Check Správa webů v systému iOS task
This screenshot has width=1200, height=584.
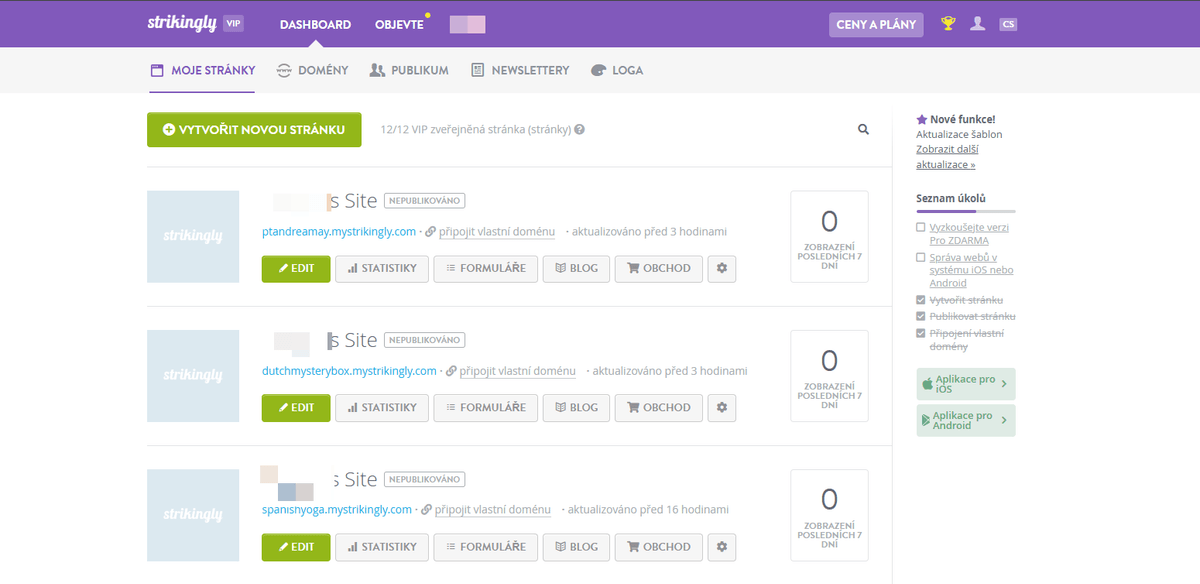coord(921,258)
